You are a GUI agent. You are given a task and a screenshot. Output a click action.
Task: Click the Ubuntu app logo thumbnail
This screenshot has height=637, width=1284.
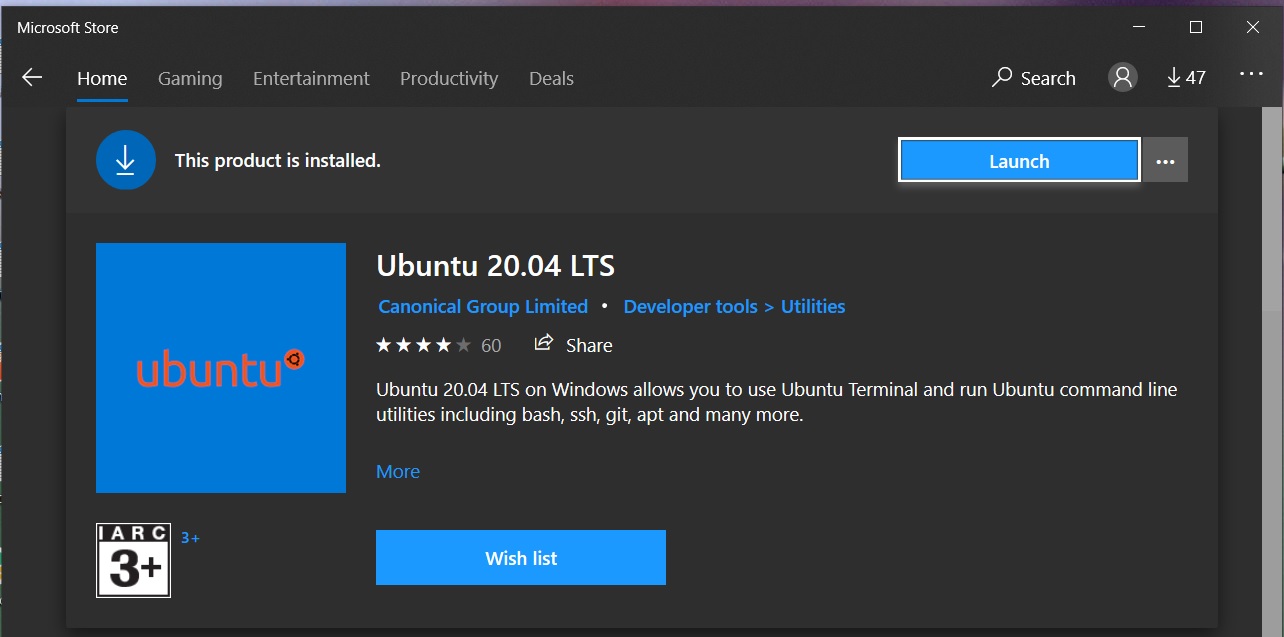tap(221, 368)
